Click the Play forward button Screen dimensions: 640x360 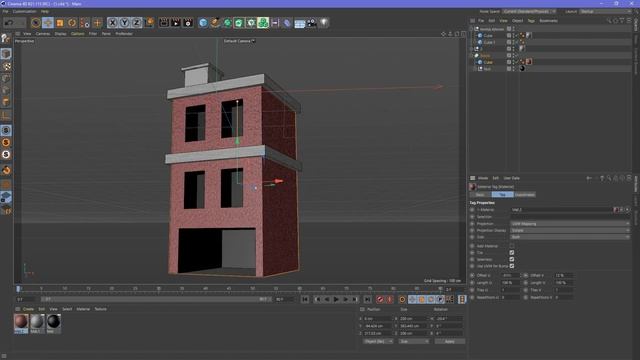(x=336, y=300)
